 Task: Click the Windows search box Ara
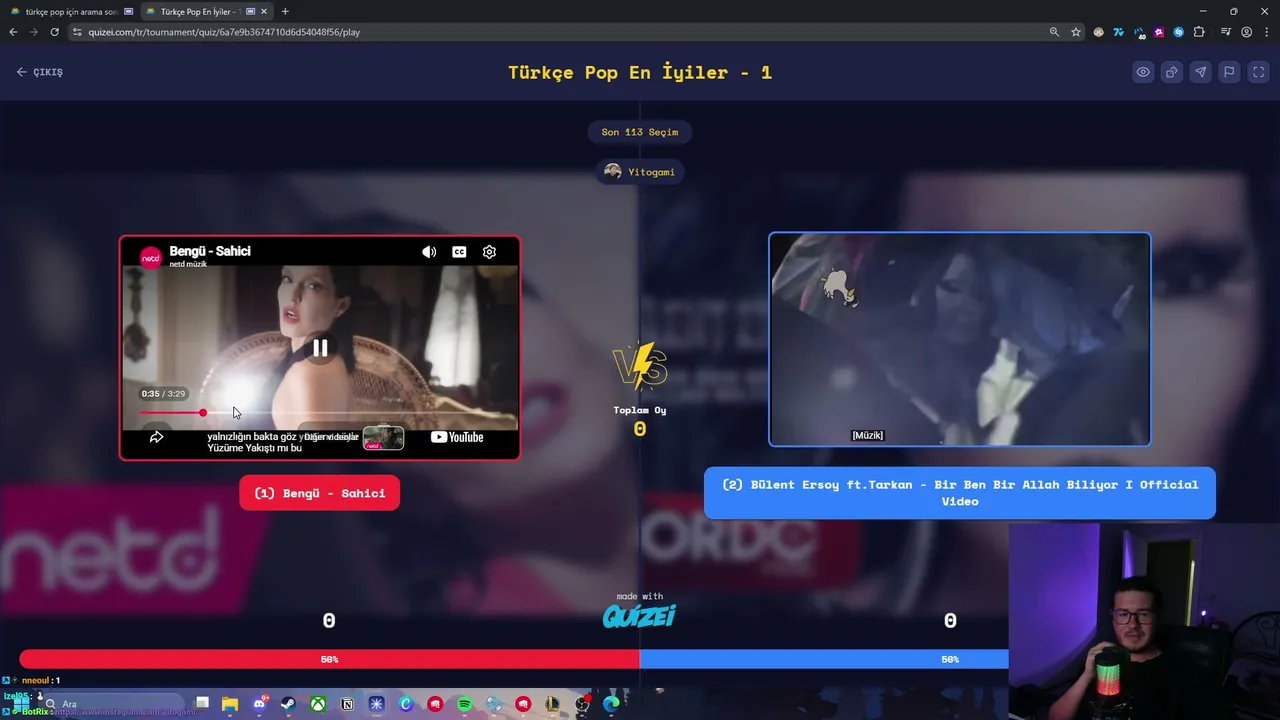[112, 704]
